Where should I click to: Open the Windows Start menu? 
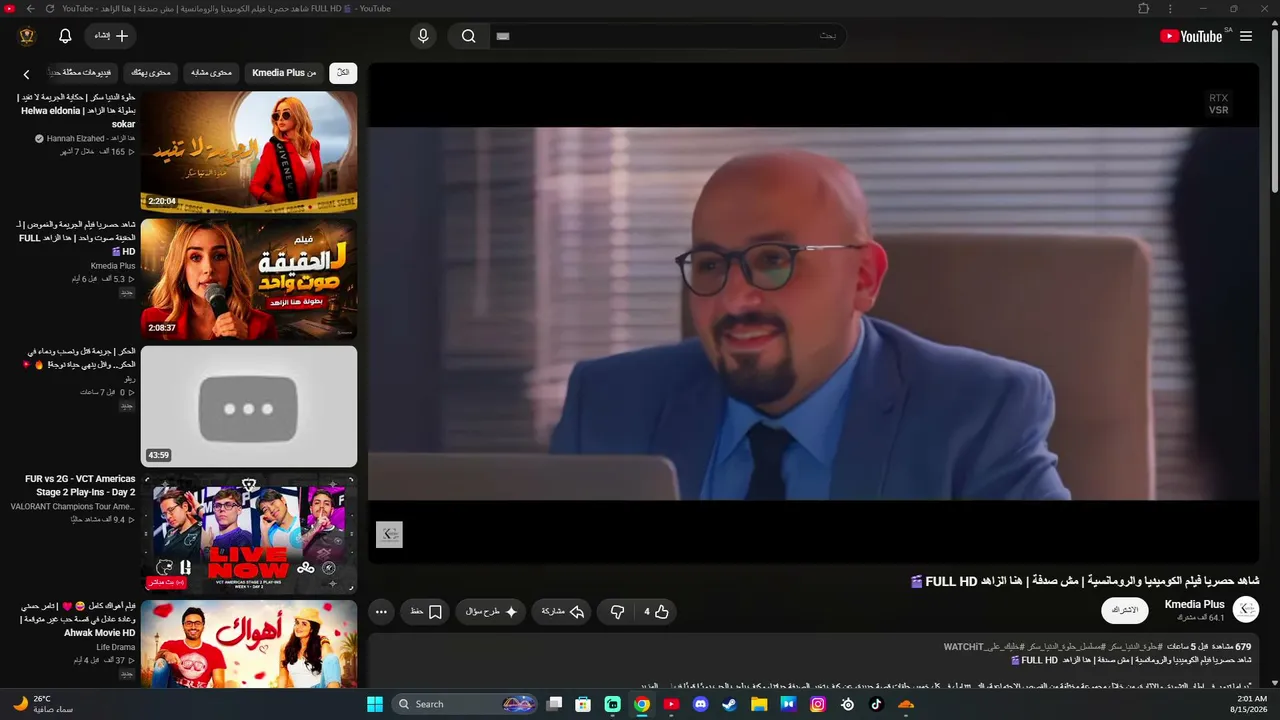(x=375, y=704)
